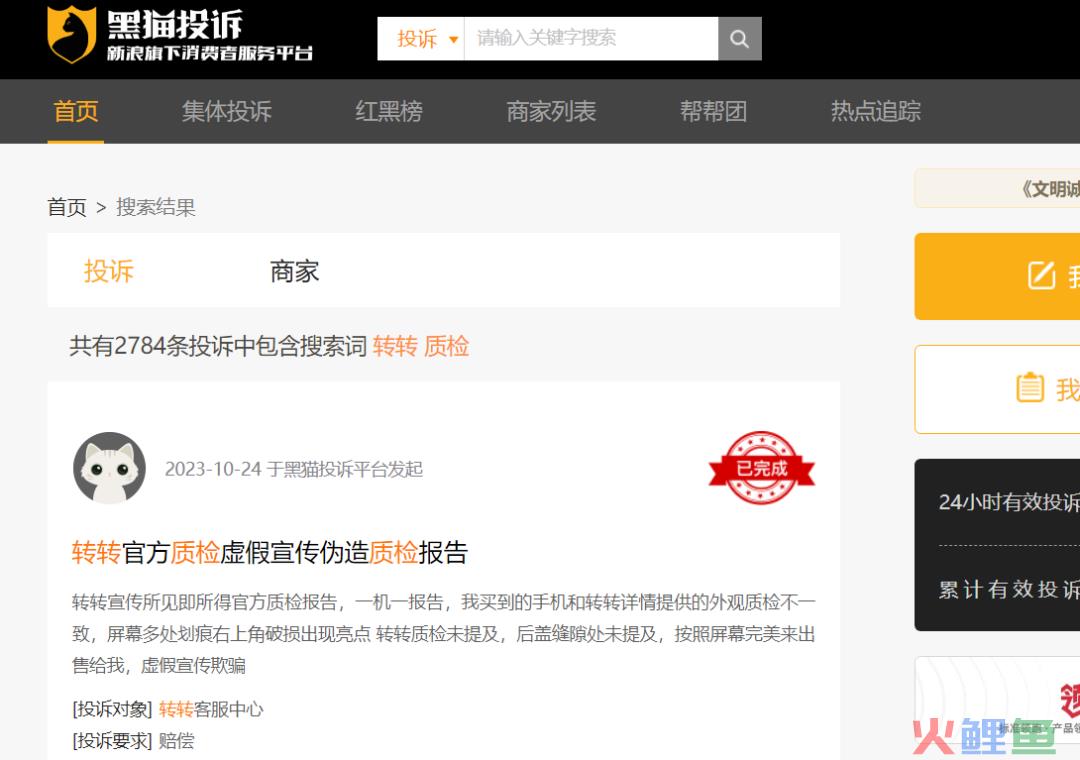The width and height of the screenshot is (1080, 760).
Task: Click the 累计有效投诉 statistic text
Action: 1009,590
